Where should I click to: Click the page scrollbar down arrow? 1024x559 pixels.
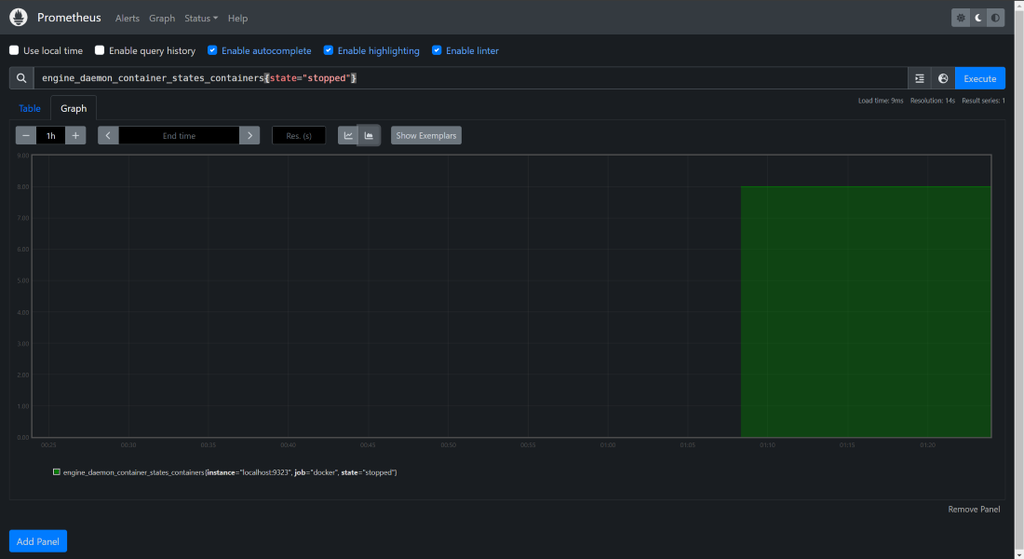[x=1019, y=554]
